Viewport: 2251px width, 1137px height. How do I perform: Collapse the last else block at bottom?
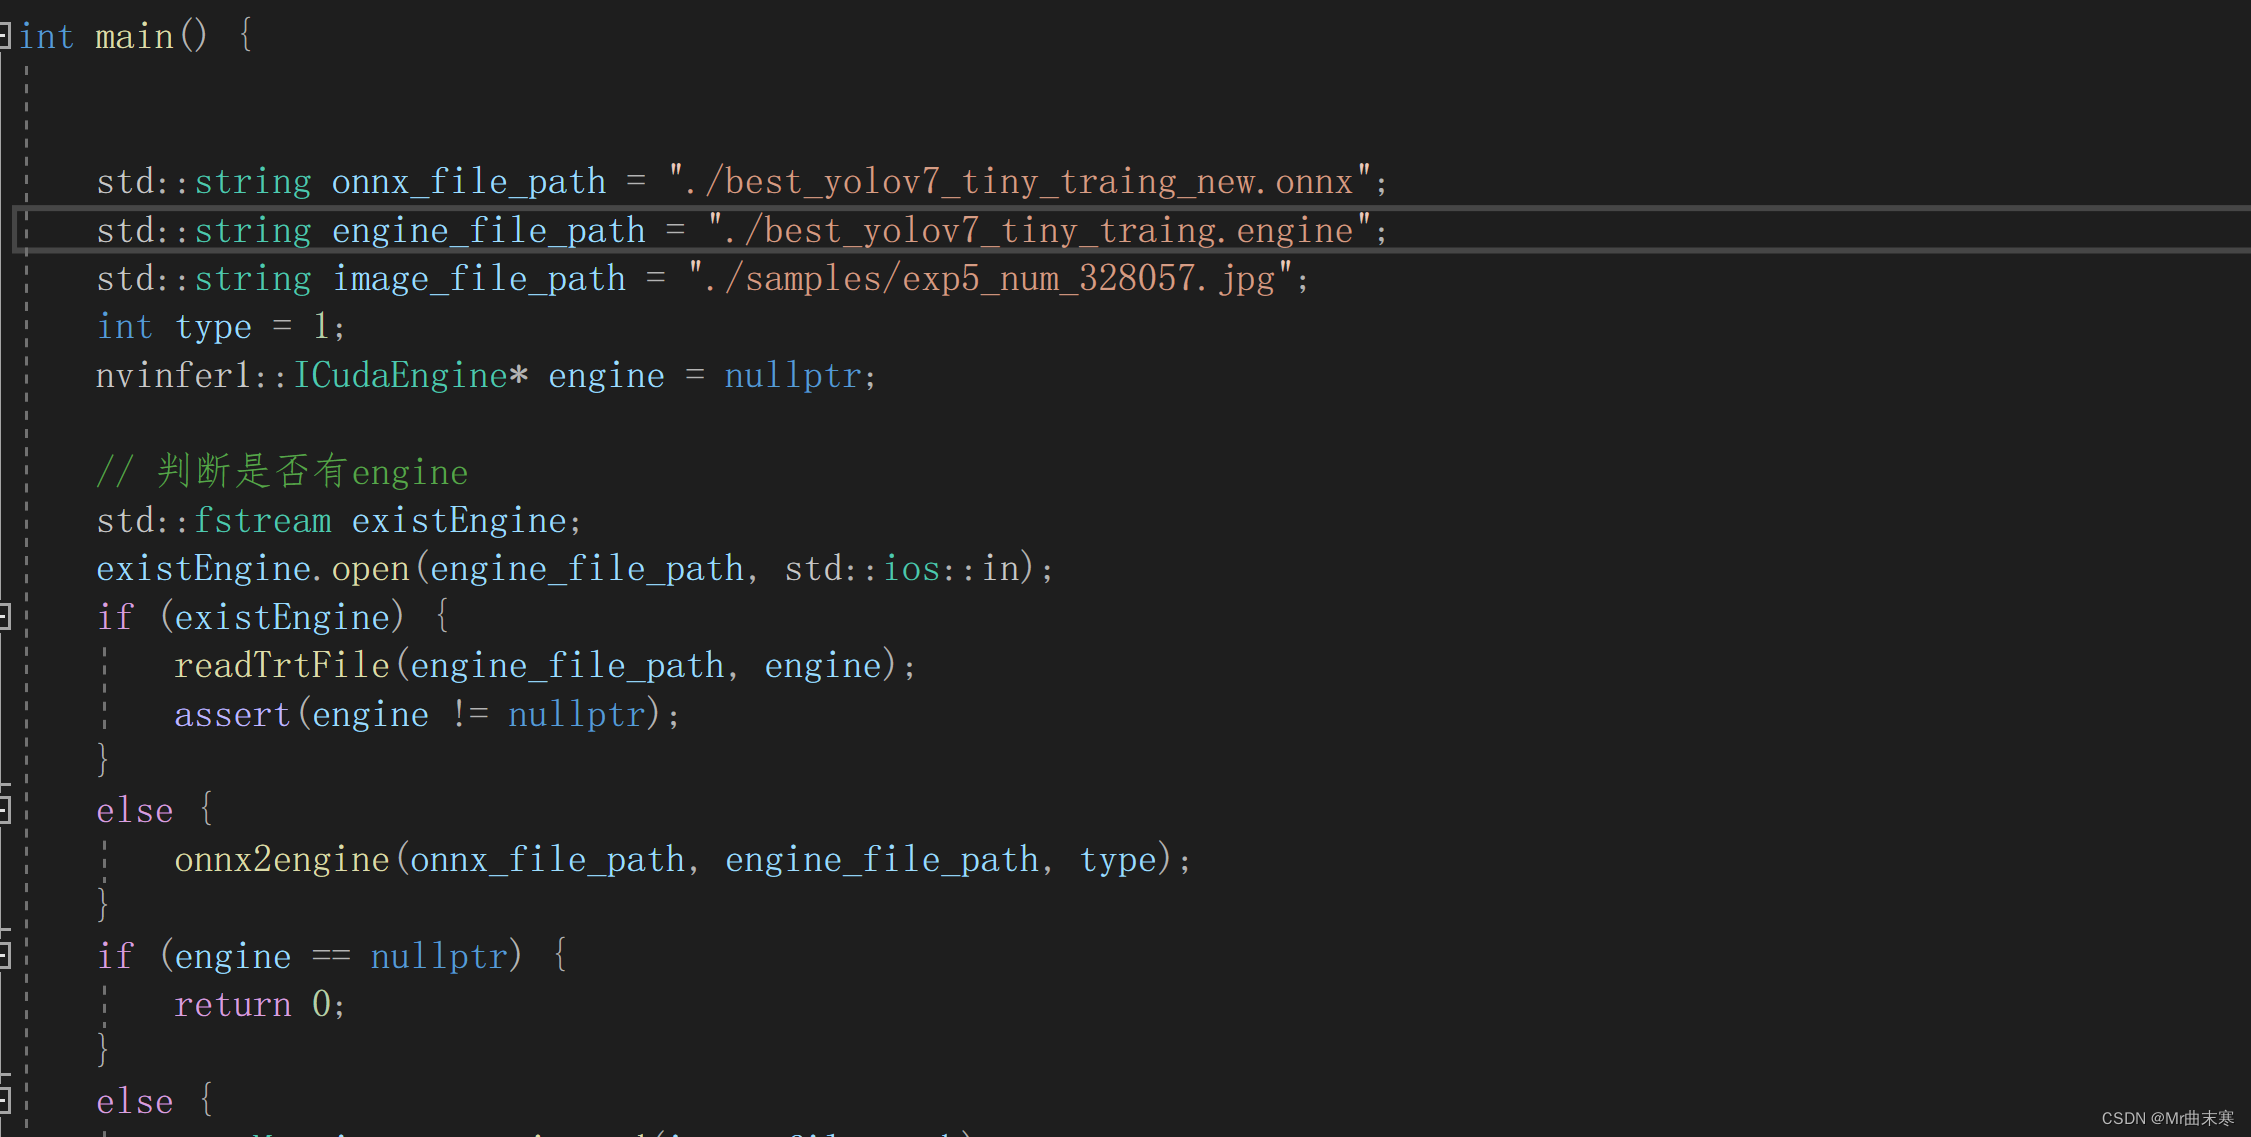(4, 1101)
